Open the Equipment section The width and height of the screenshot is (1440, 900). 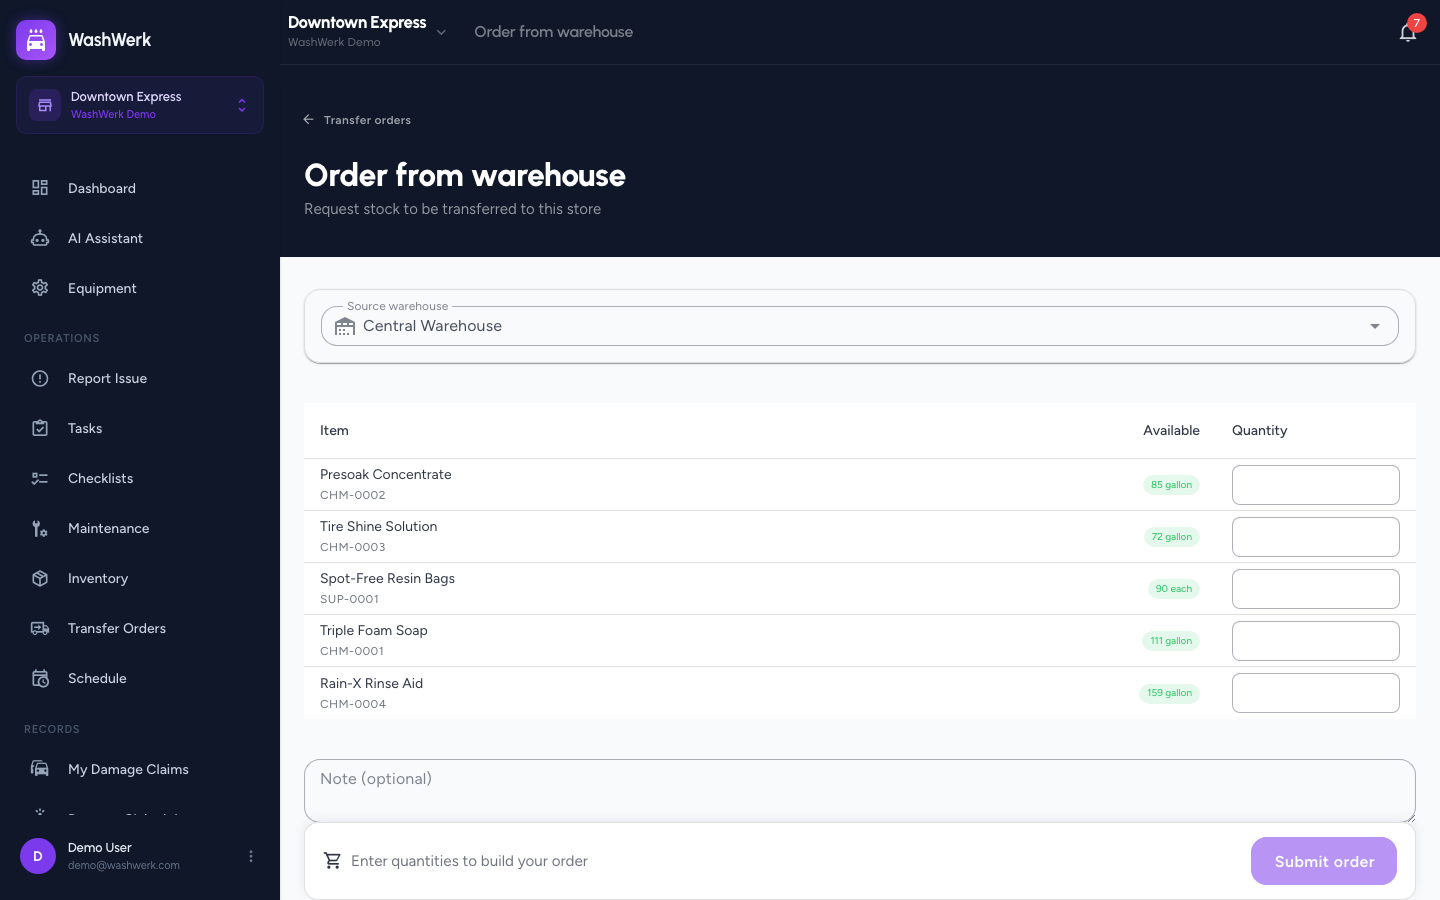[x=140, y=288]
